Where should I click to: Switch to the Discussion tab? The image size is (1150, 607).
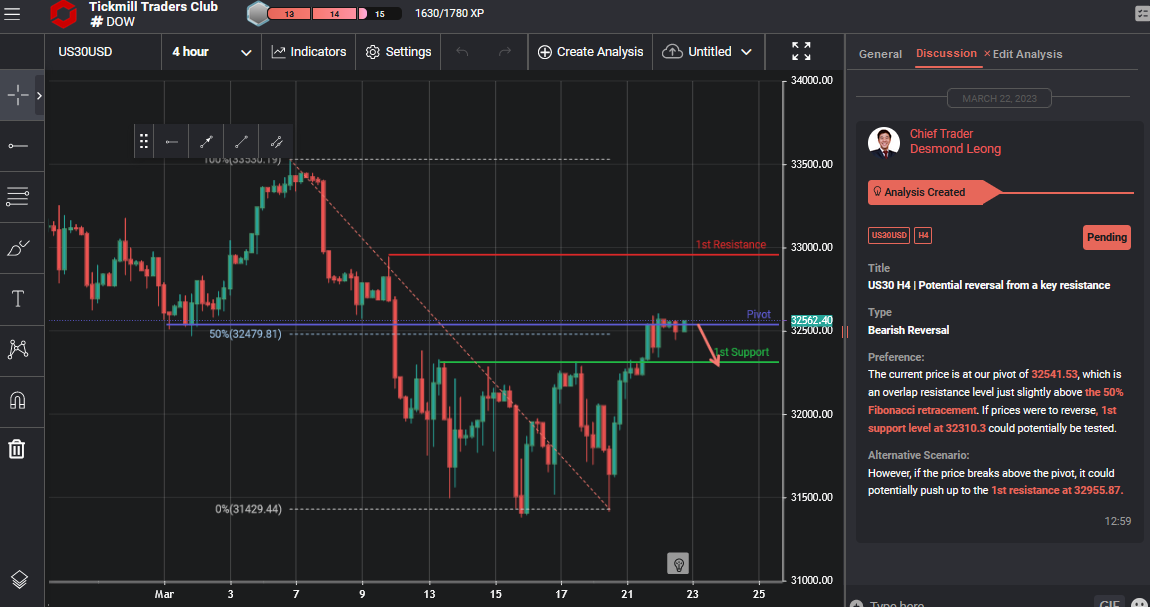pyautogui.click(x=946, y=54)
